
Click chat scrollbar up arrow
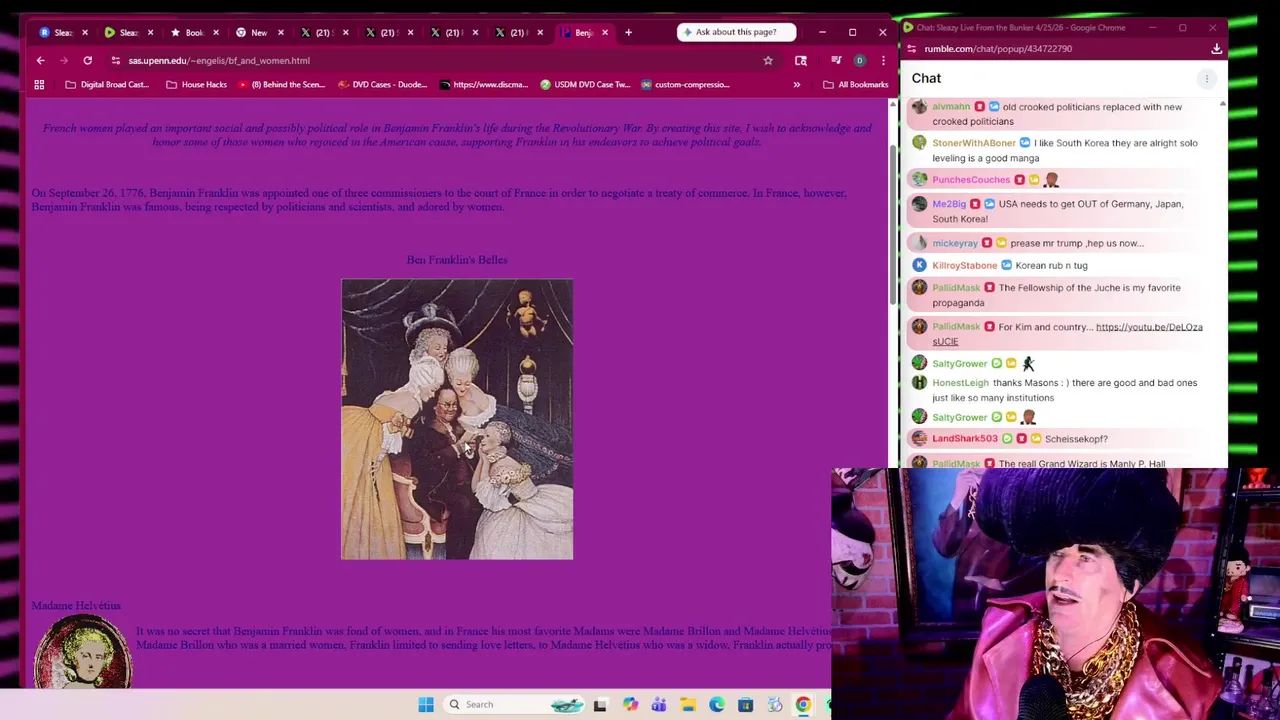(x=1222, y=104)
